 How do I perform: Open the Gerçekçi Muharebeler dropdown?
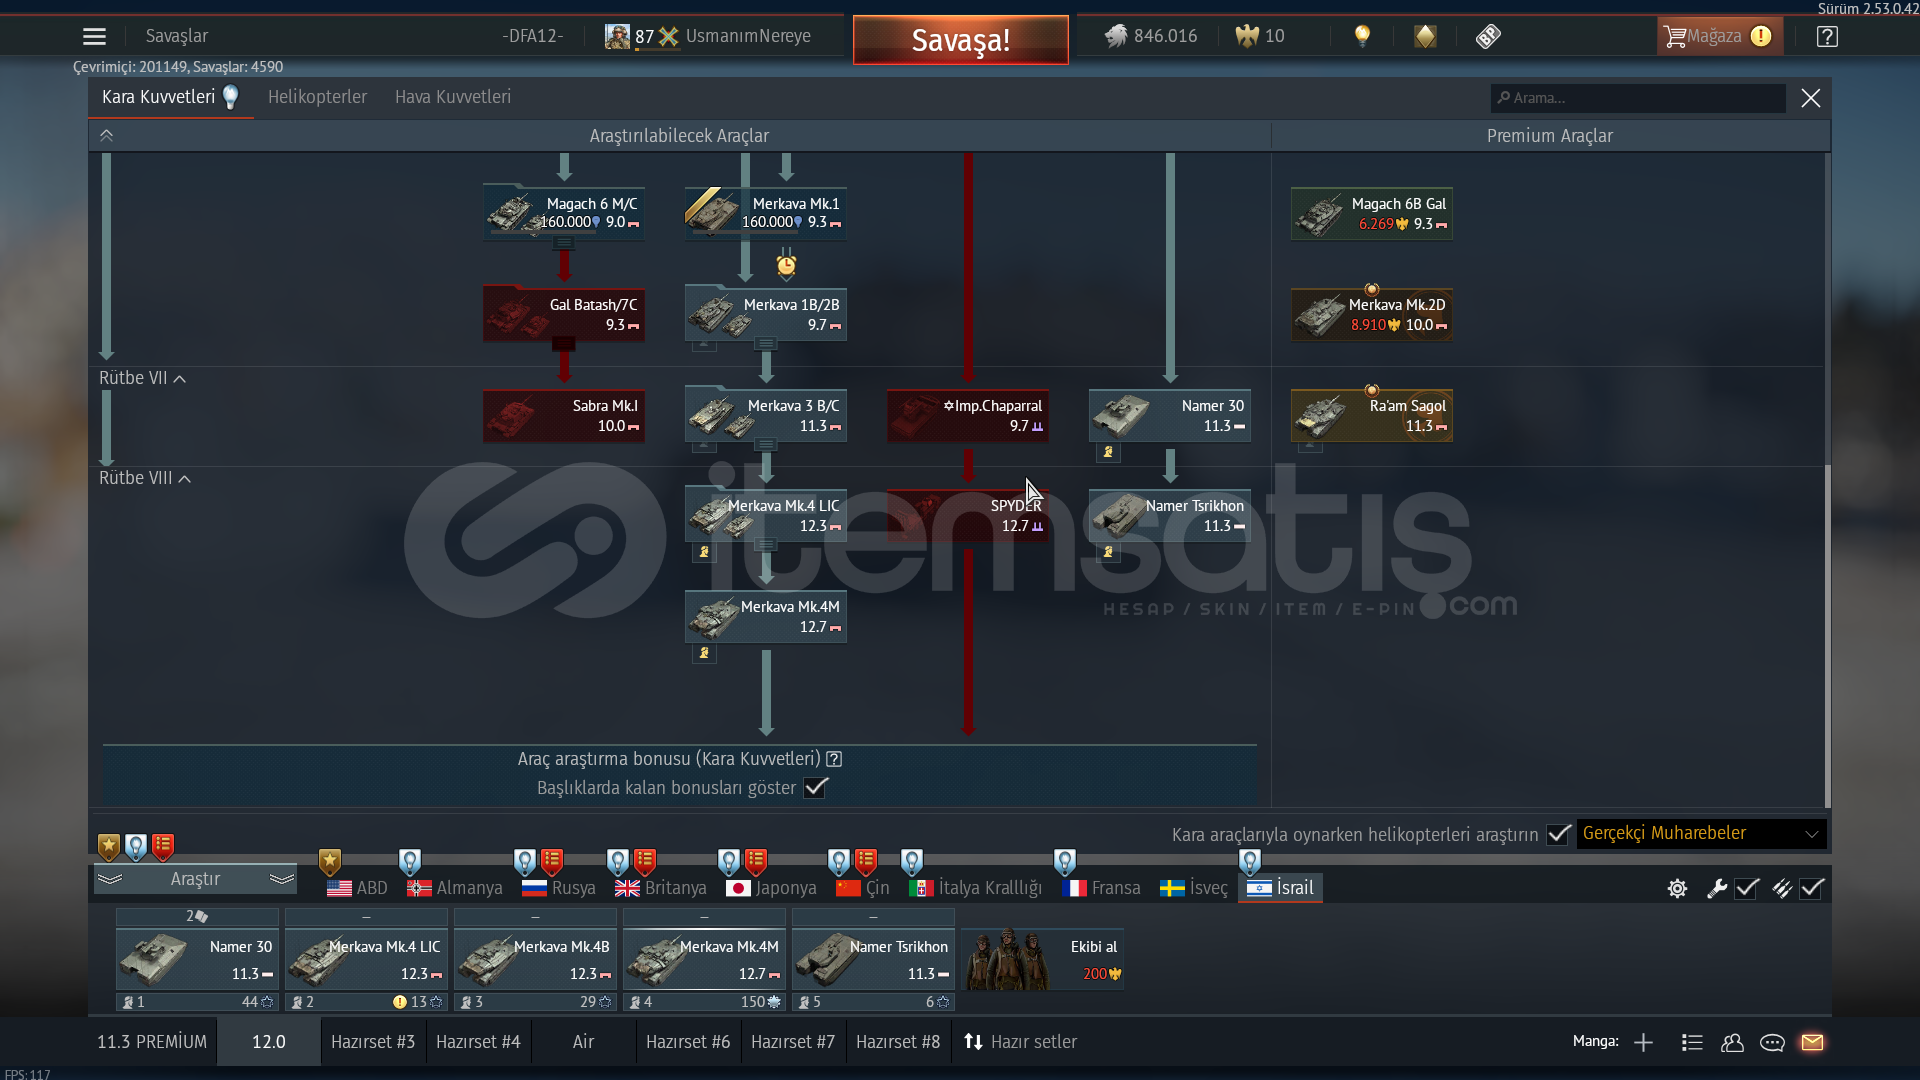click(1700, 833)
